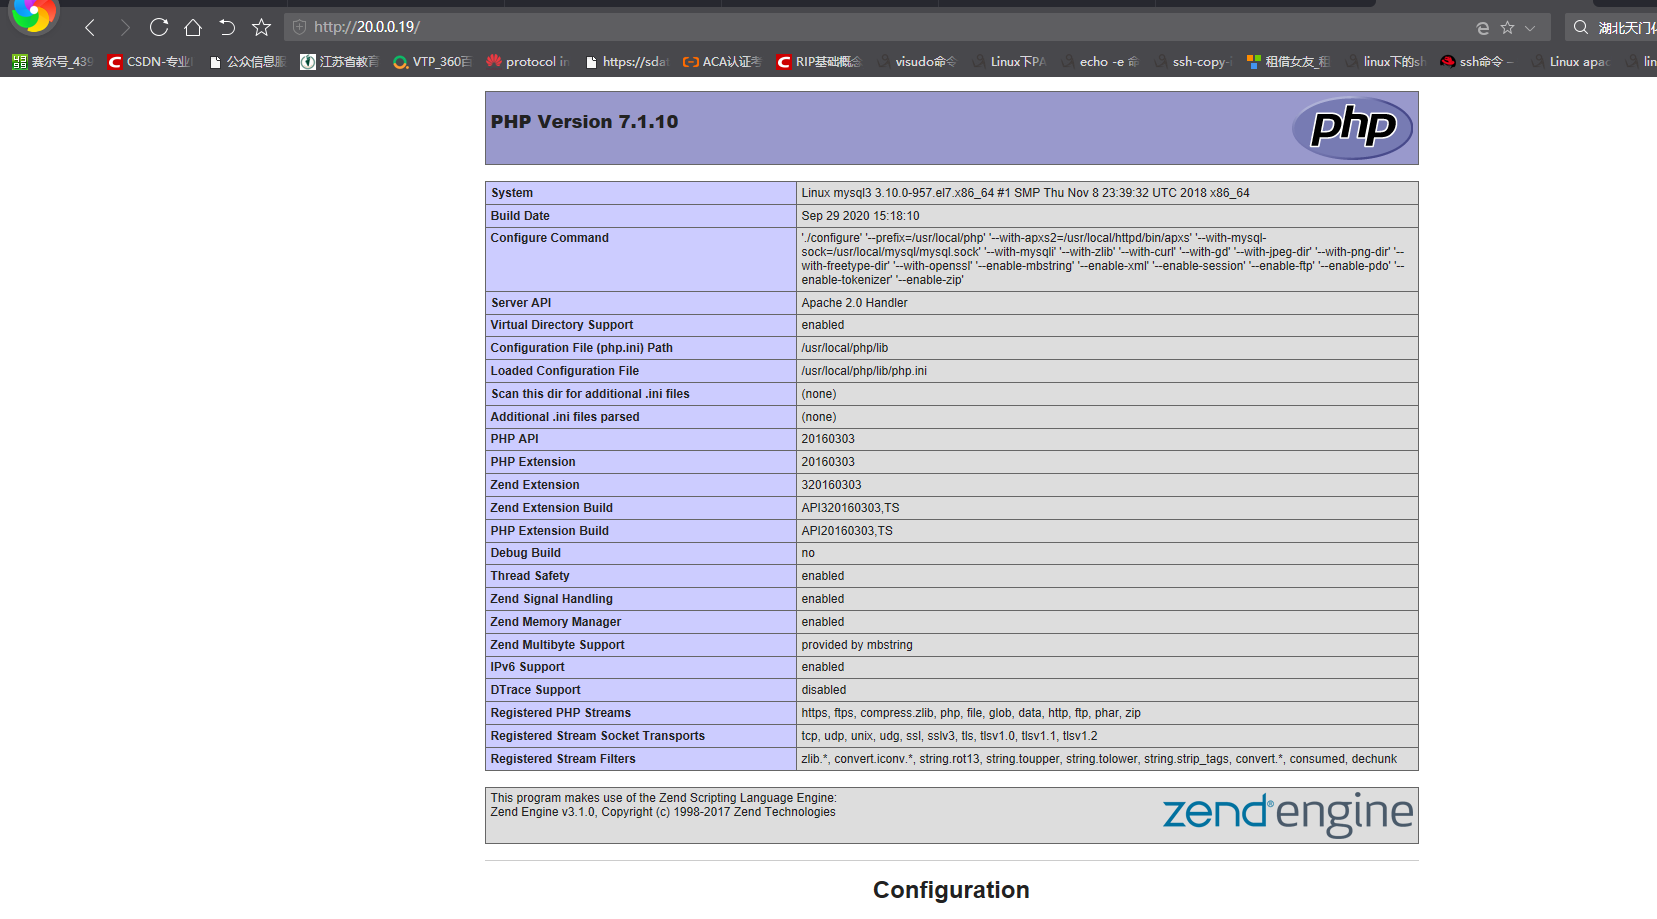Open the protocol in bookmark

tap(528, 62)
